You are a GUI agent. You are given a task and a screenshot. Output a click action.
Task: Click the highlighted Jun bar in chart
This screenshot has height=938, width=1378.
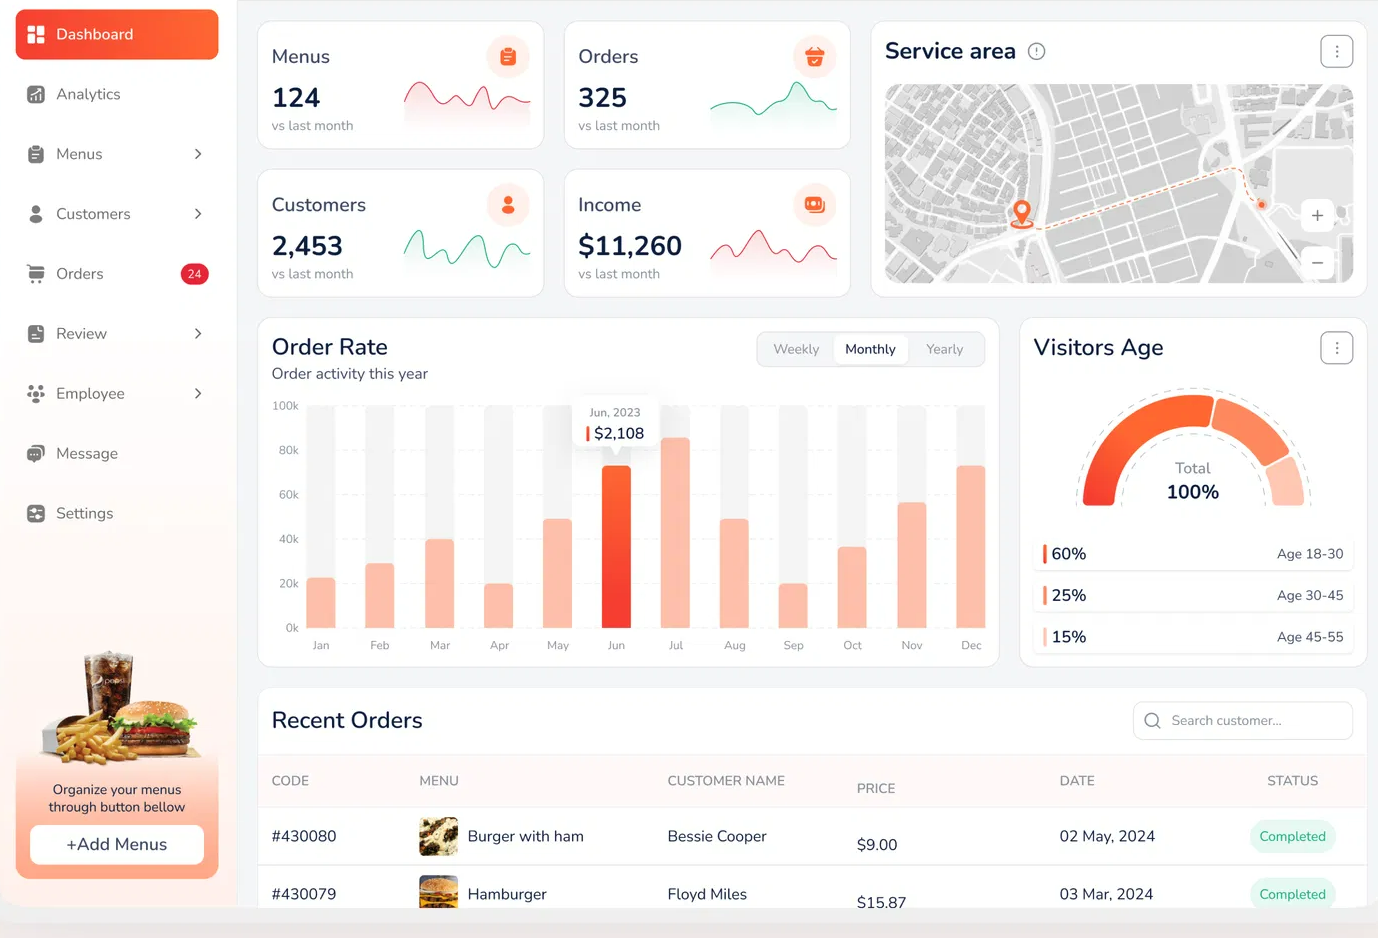click(x=616, y=546)
